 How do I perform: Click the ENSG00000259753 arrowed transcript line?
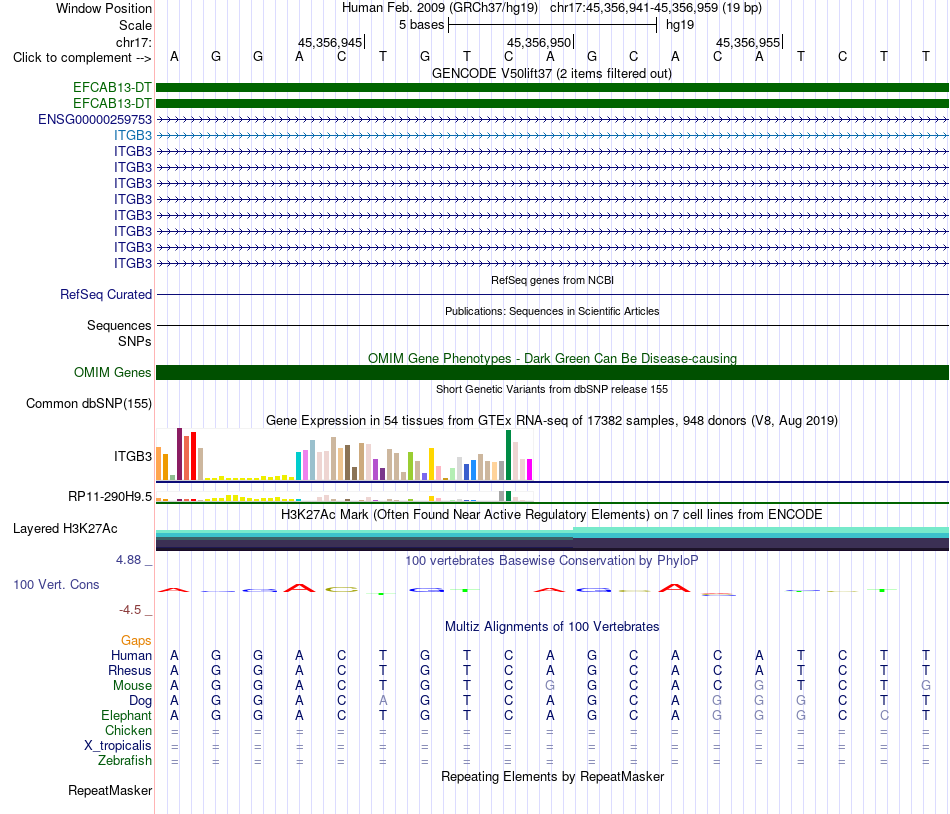pos(552,119)
